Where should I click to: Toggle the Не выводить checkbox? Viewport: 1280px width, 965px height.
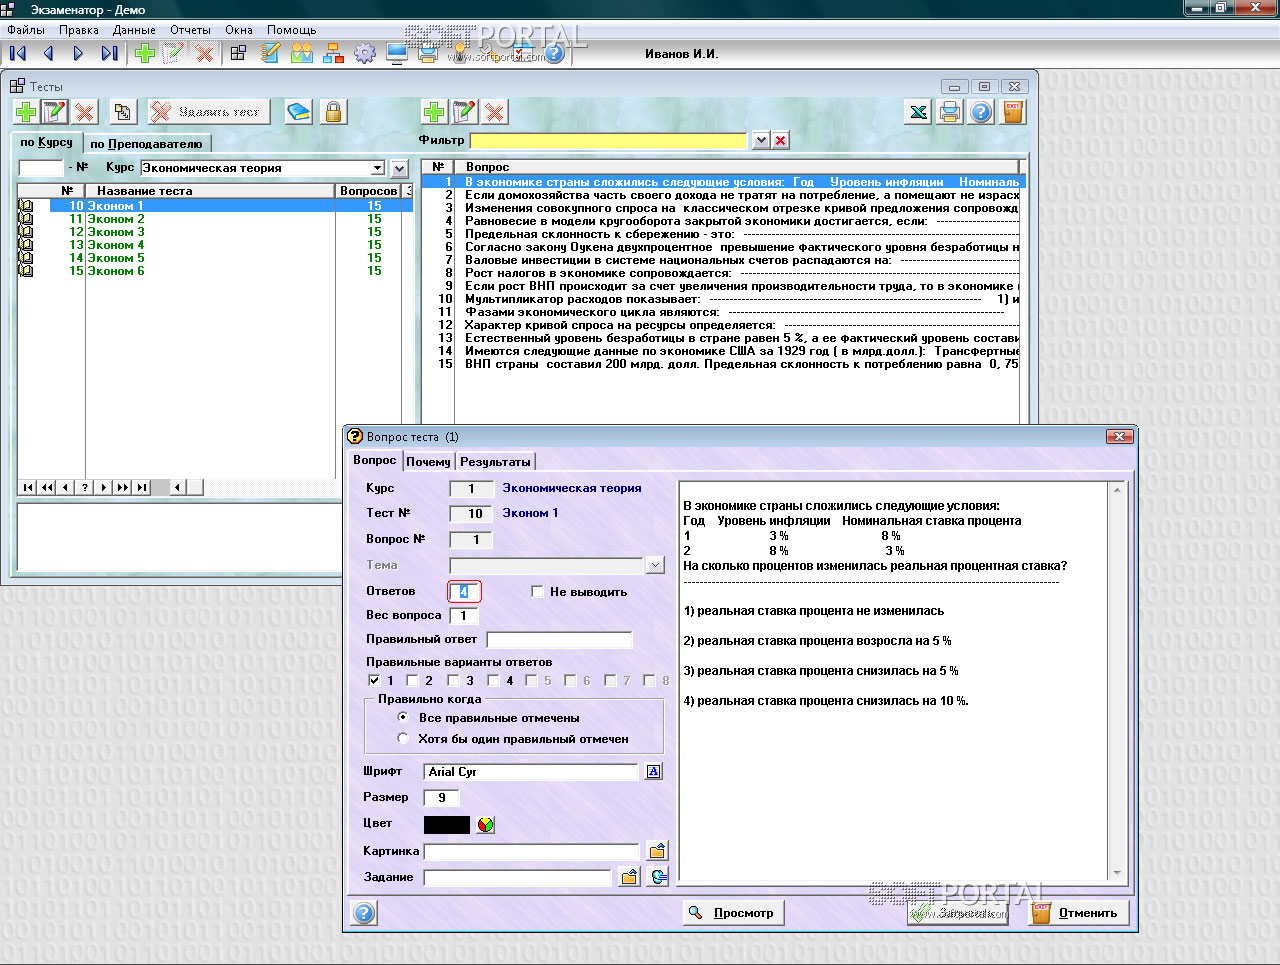tap(538, 592)
